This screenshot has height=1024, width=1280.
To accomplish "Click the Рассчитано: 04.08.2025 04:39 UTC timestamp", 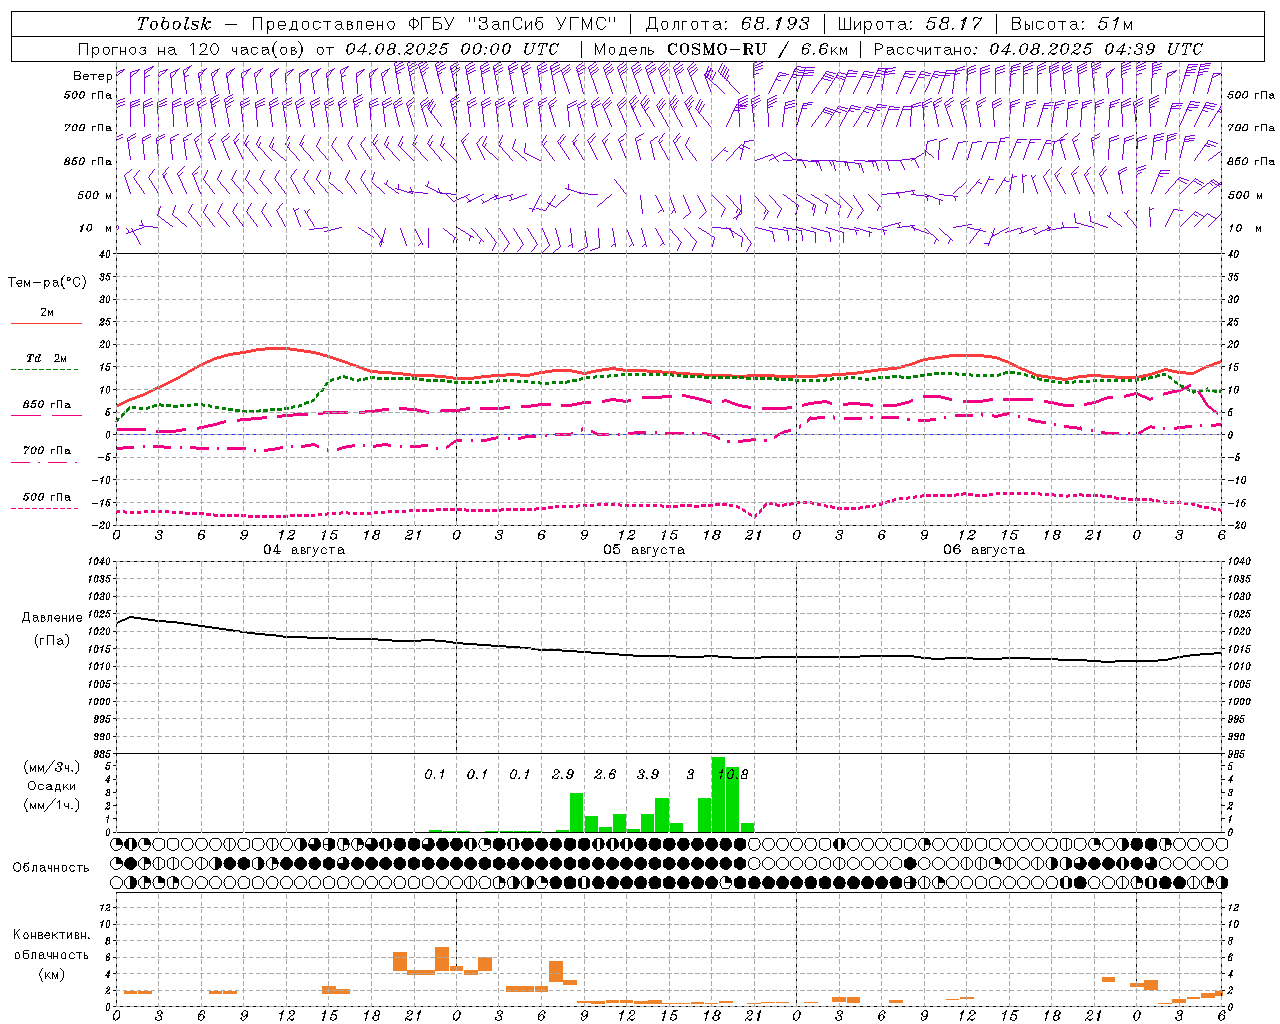I will pos(1038,49).
